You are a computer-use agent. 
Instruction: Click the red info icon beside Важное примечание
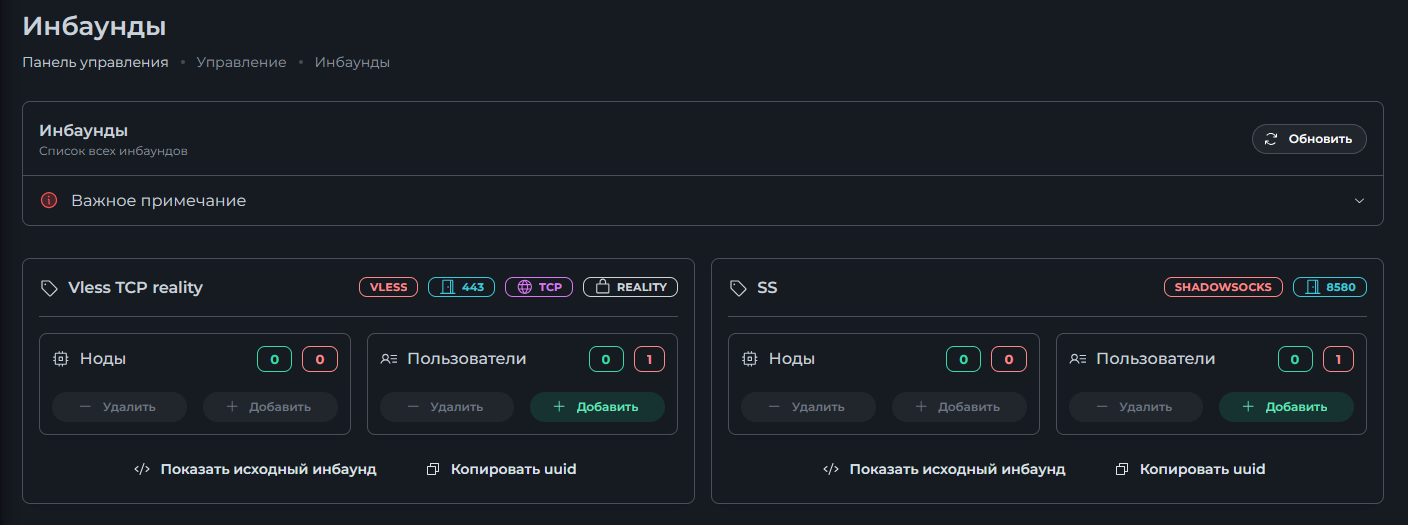click(x=49, y=200)
